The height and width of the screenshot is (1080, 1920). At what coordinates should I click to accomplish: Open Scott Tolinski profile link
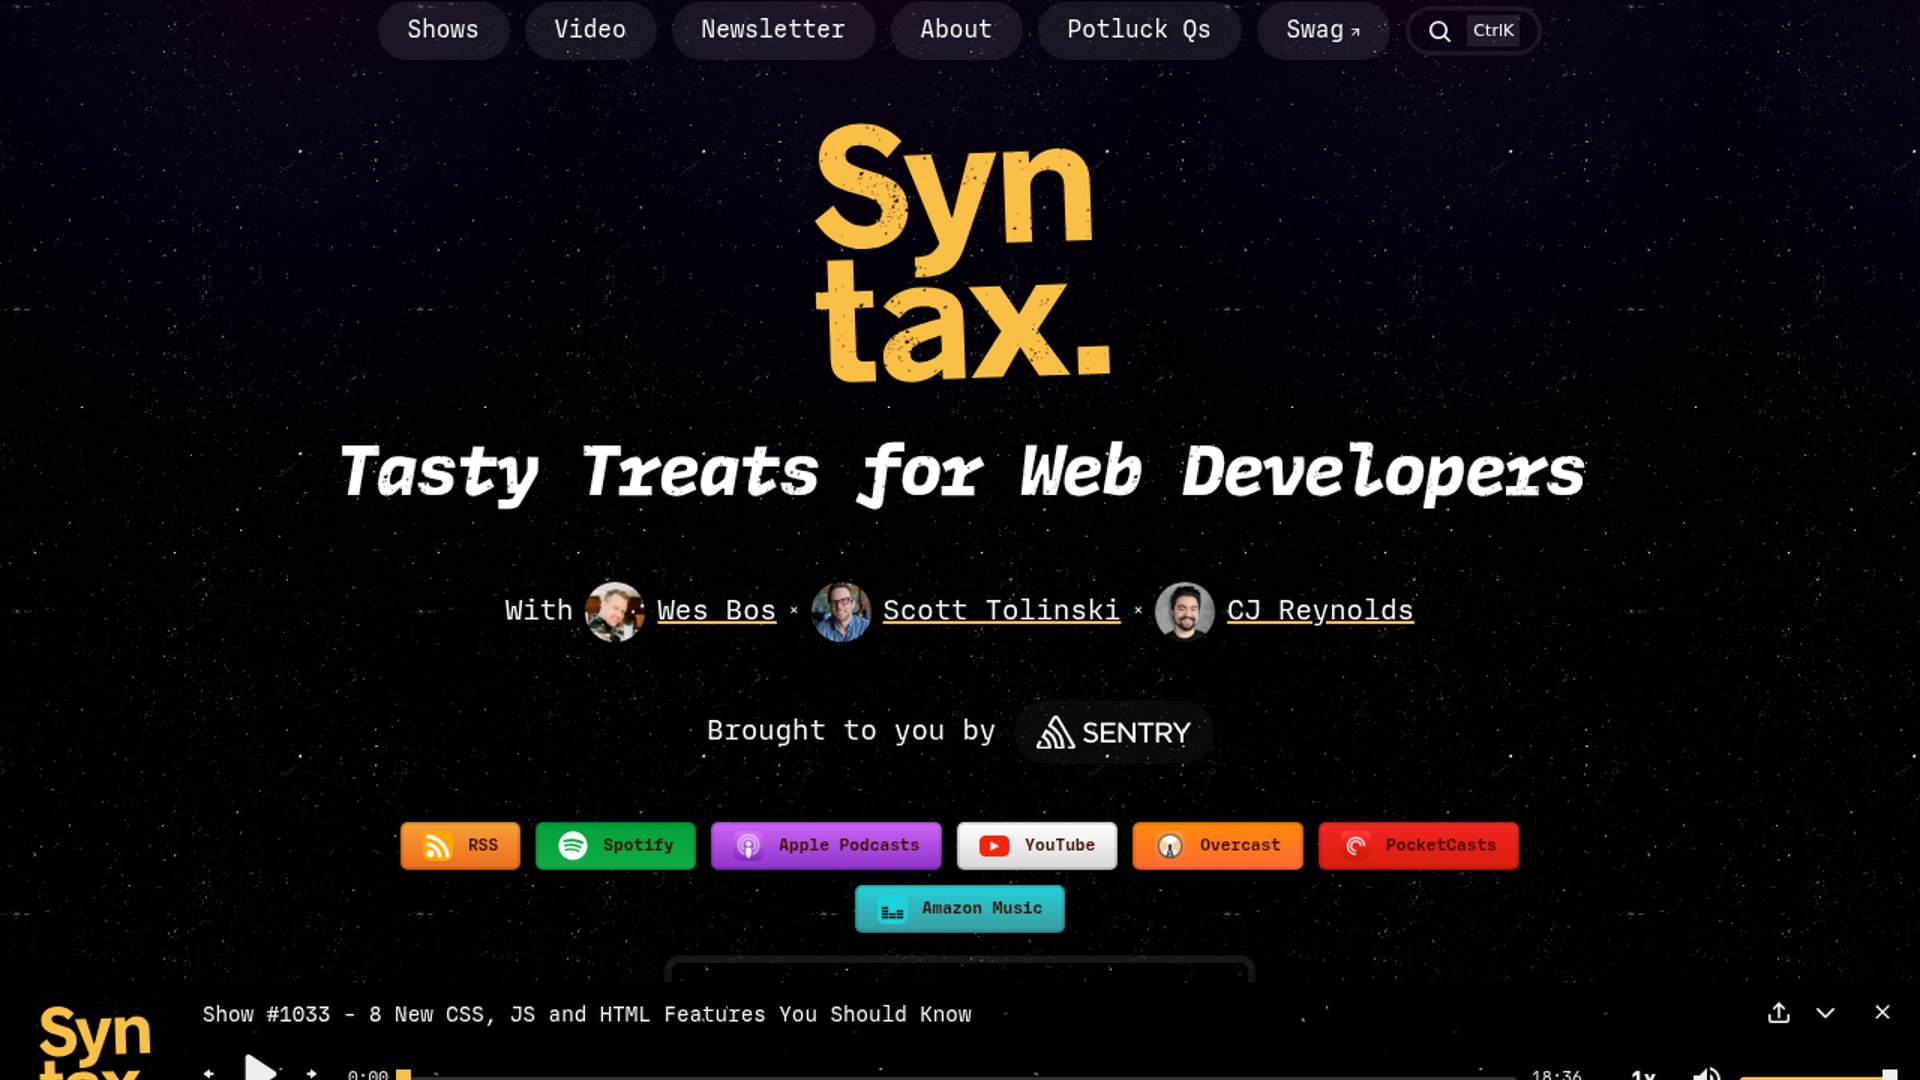(x=1001, y=611)
